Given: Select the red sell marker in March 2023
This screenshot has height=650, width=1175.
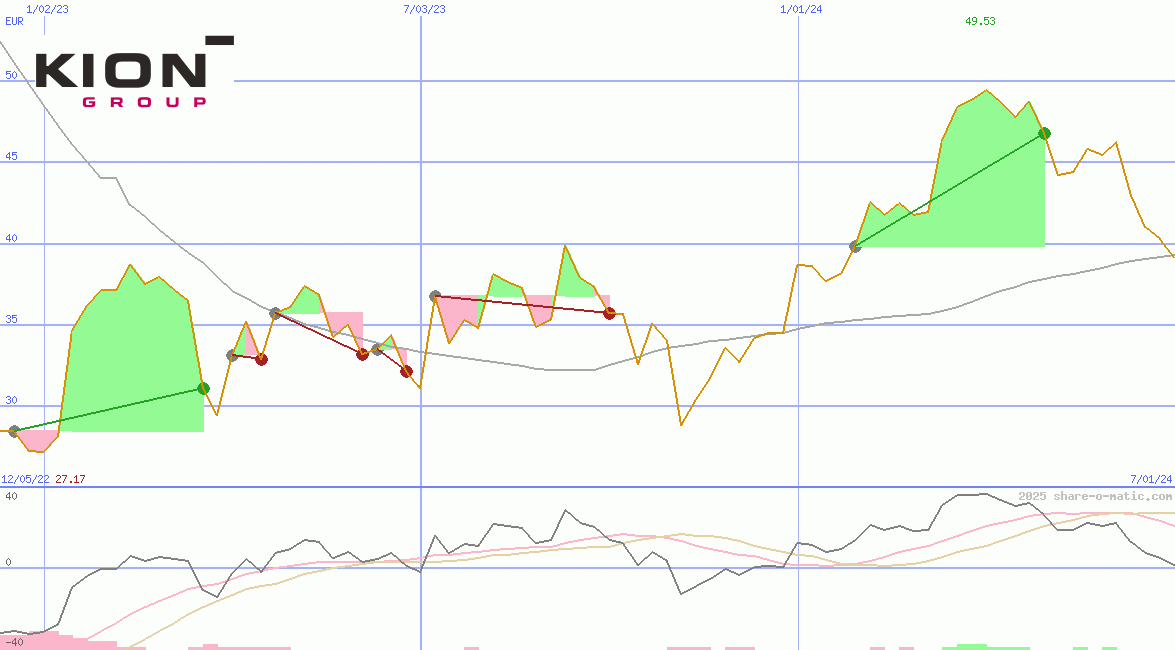Looking at the screenshot, I should 262,358.
